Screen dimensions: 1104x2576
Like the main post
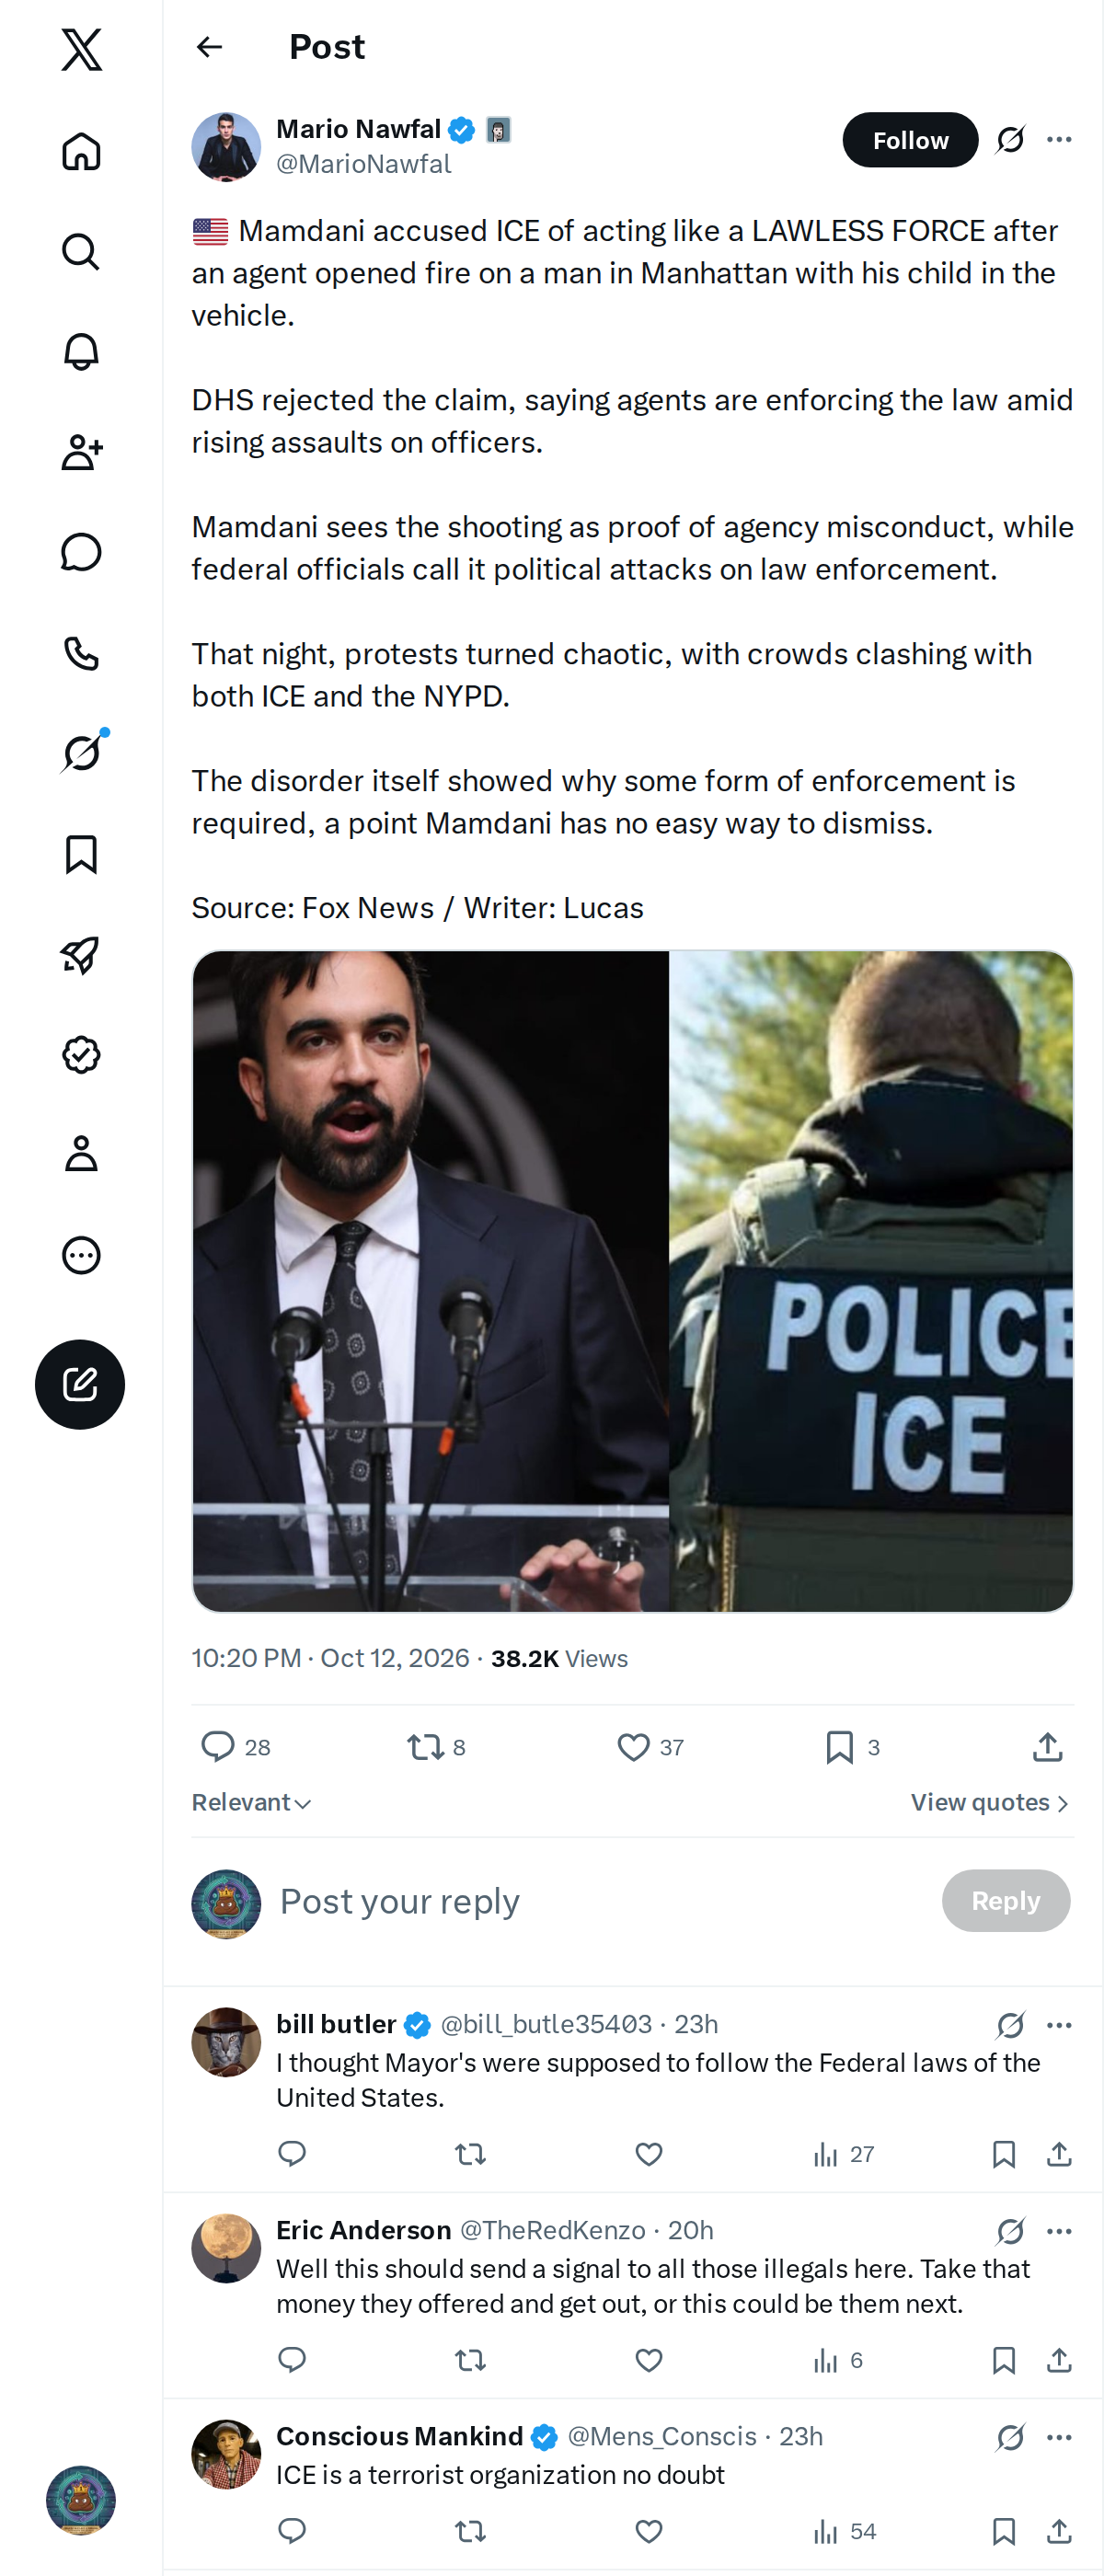point(650,1747)
